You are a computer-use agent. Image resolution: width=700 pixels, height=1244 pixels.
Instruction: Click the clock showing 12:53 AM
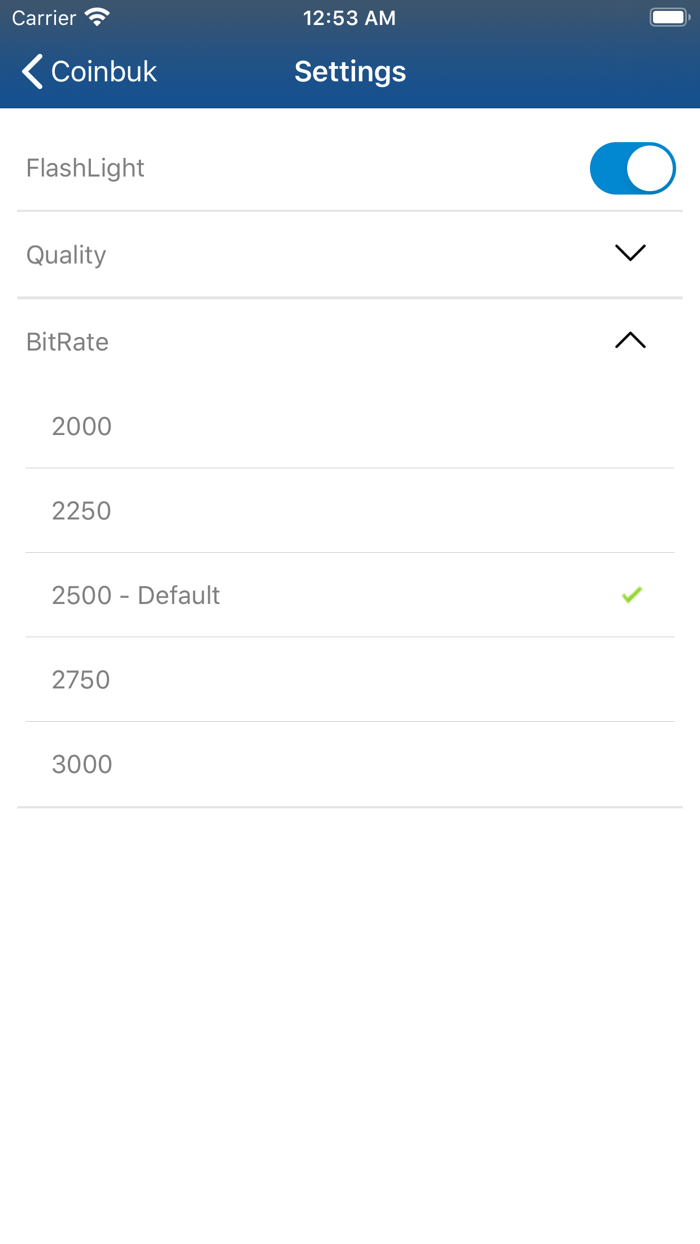tap(349, 17)
